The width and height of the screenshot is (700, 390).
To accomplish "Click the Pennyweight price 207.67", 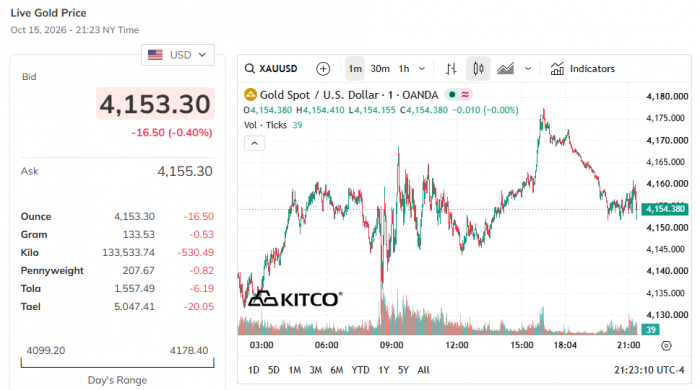I will [139, 270].
